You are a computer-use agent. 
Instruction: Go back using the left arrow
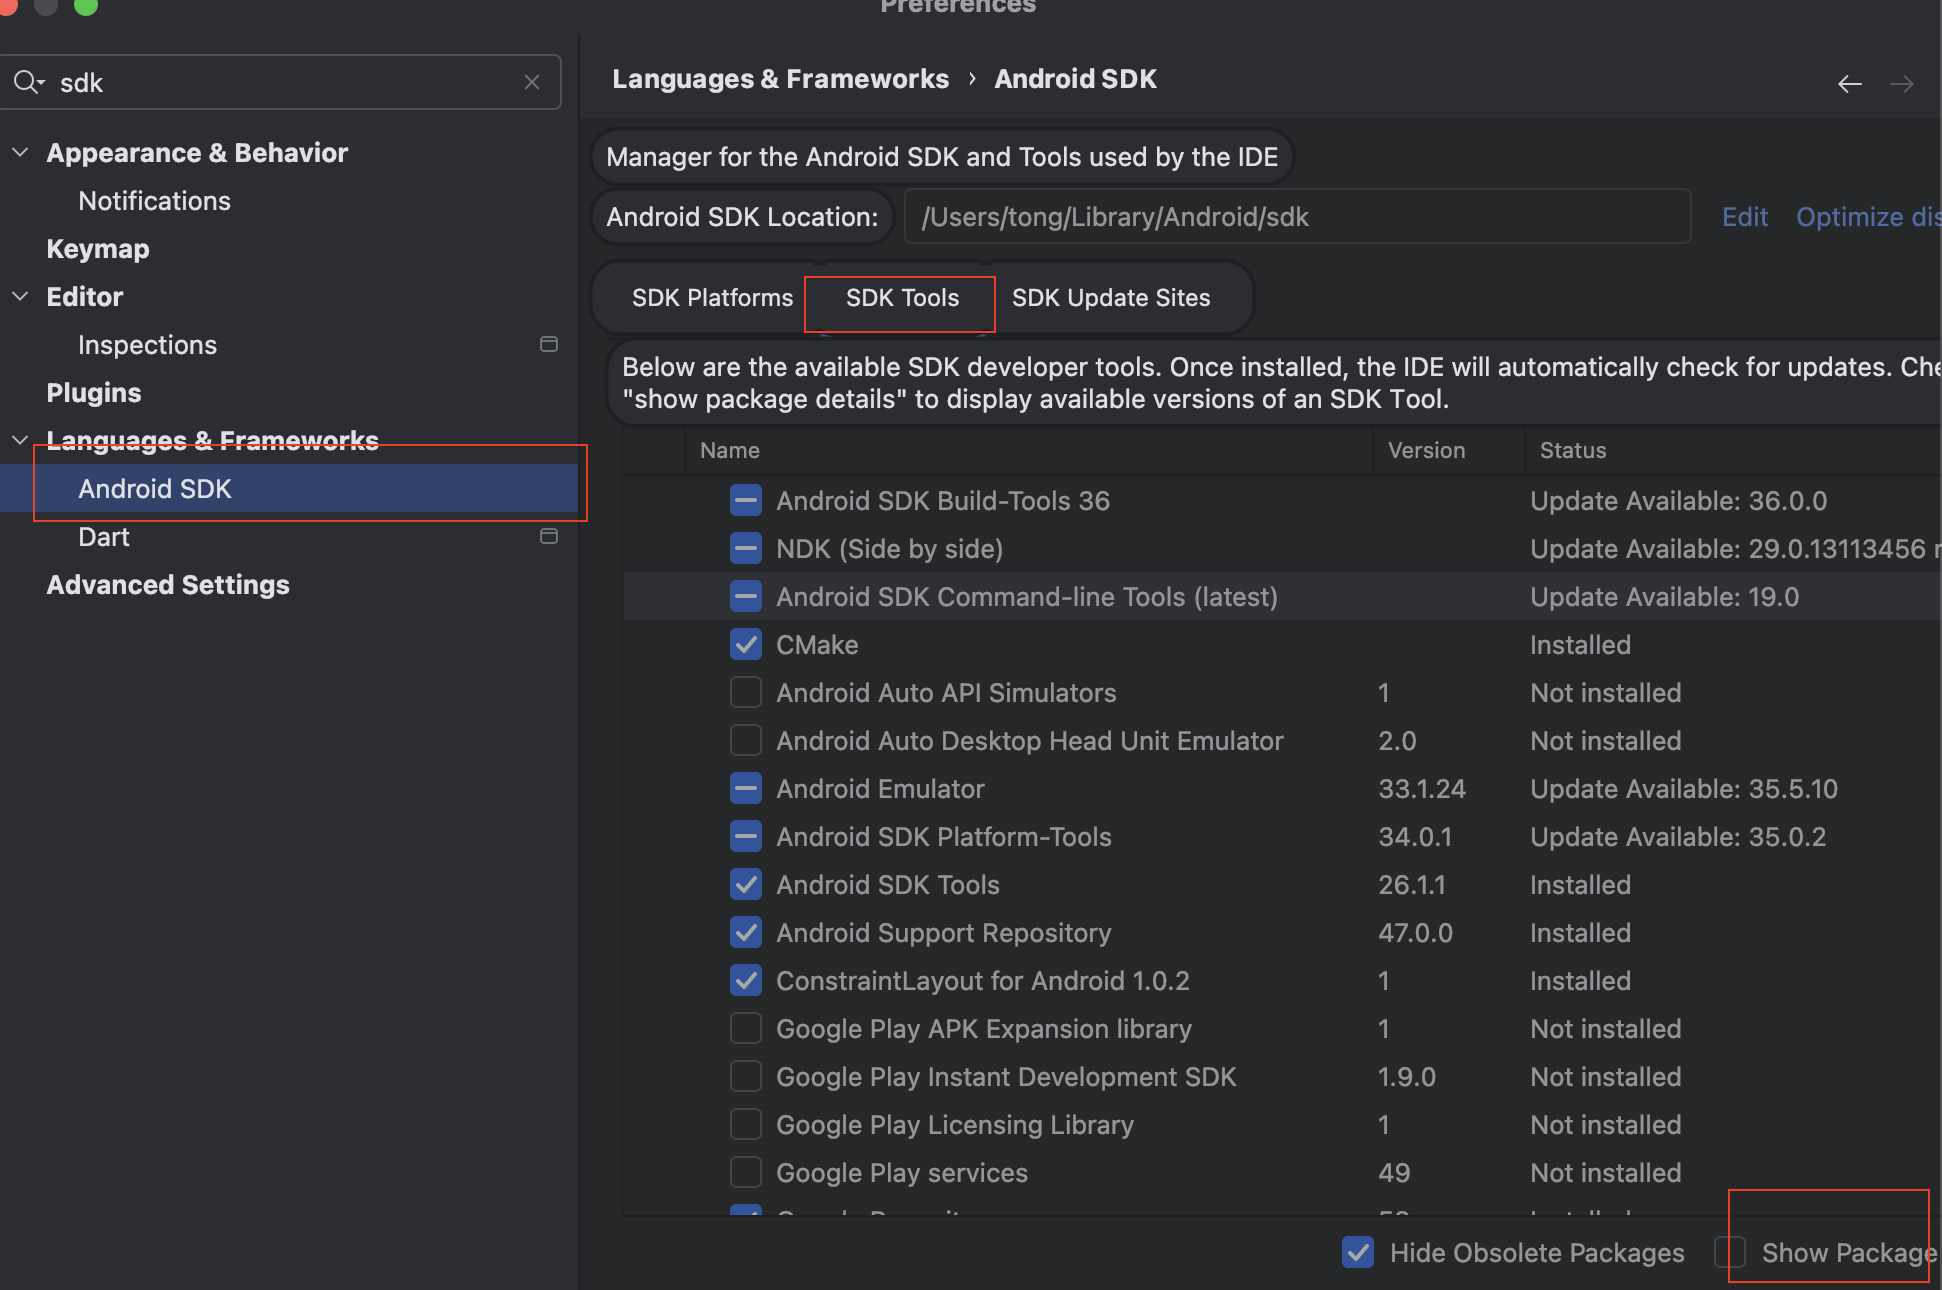pyautogui.click(x=1849, y=84)
